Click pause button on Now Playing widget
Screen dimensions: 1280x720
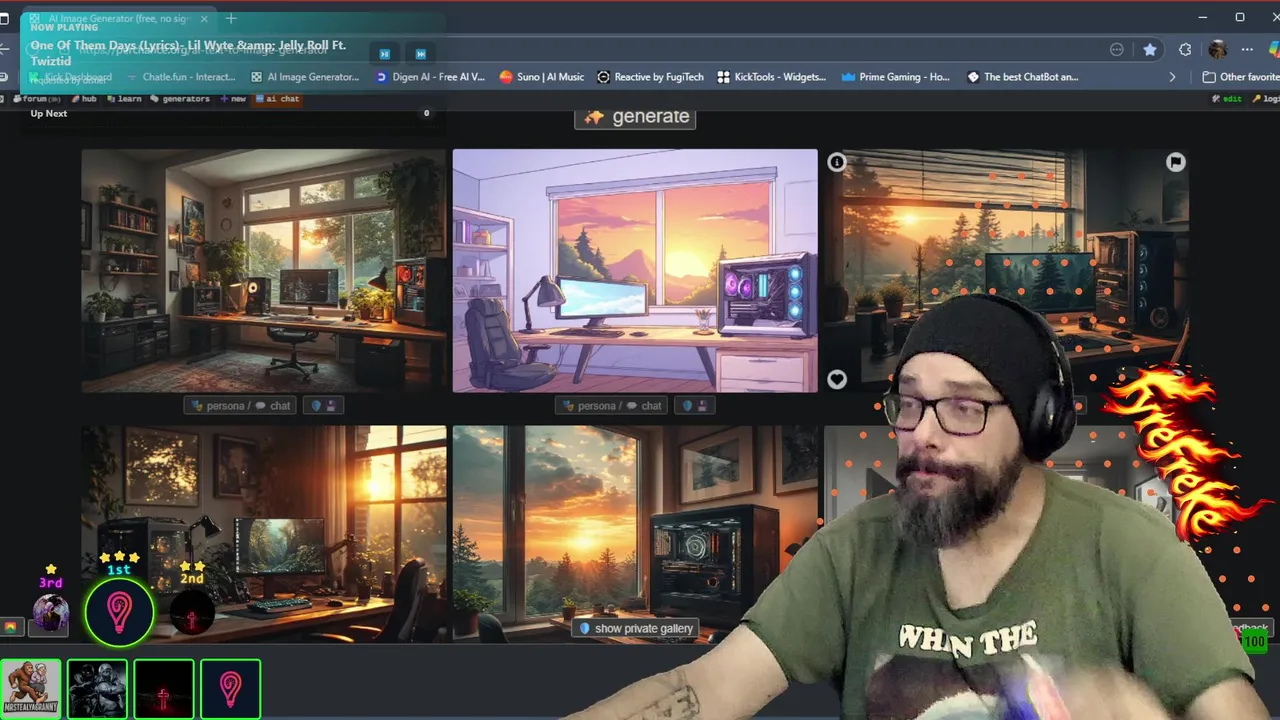pos(385,54)
